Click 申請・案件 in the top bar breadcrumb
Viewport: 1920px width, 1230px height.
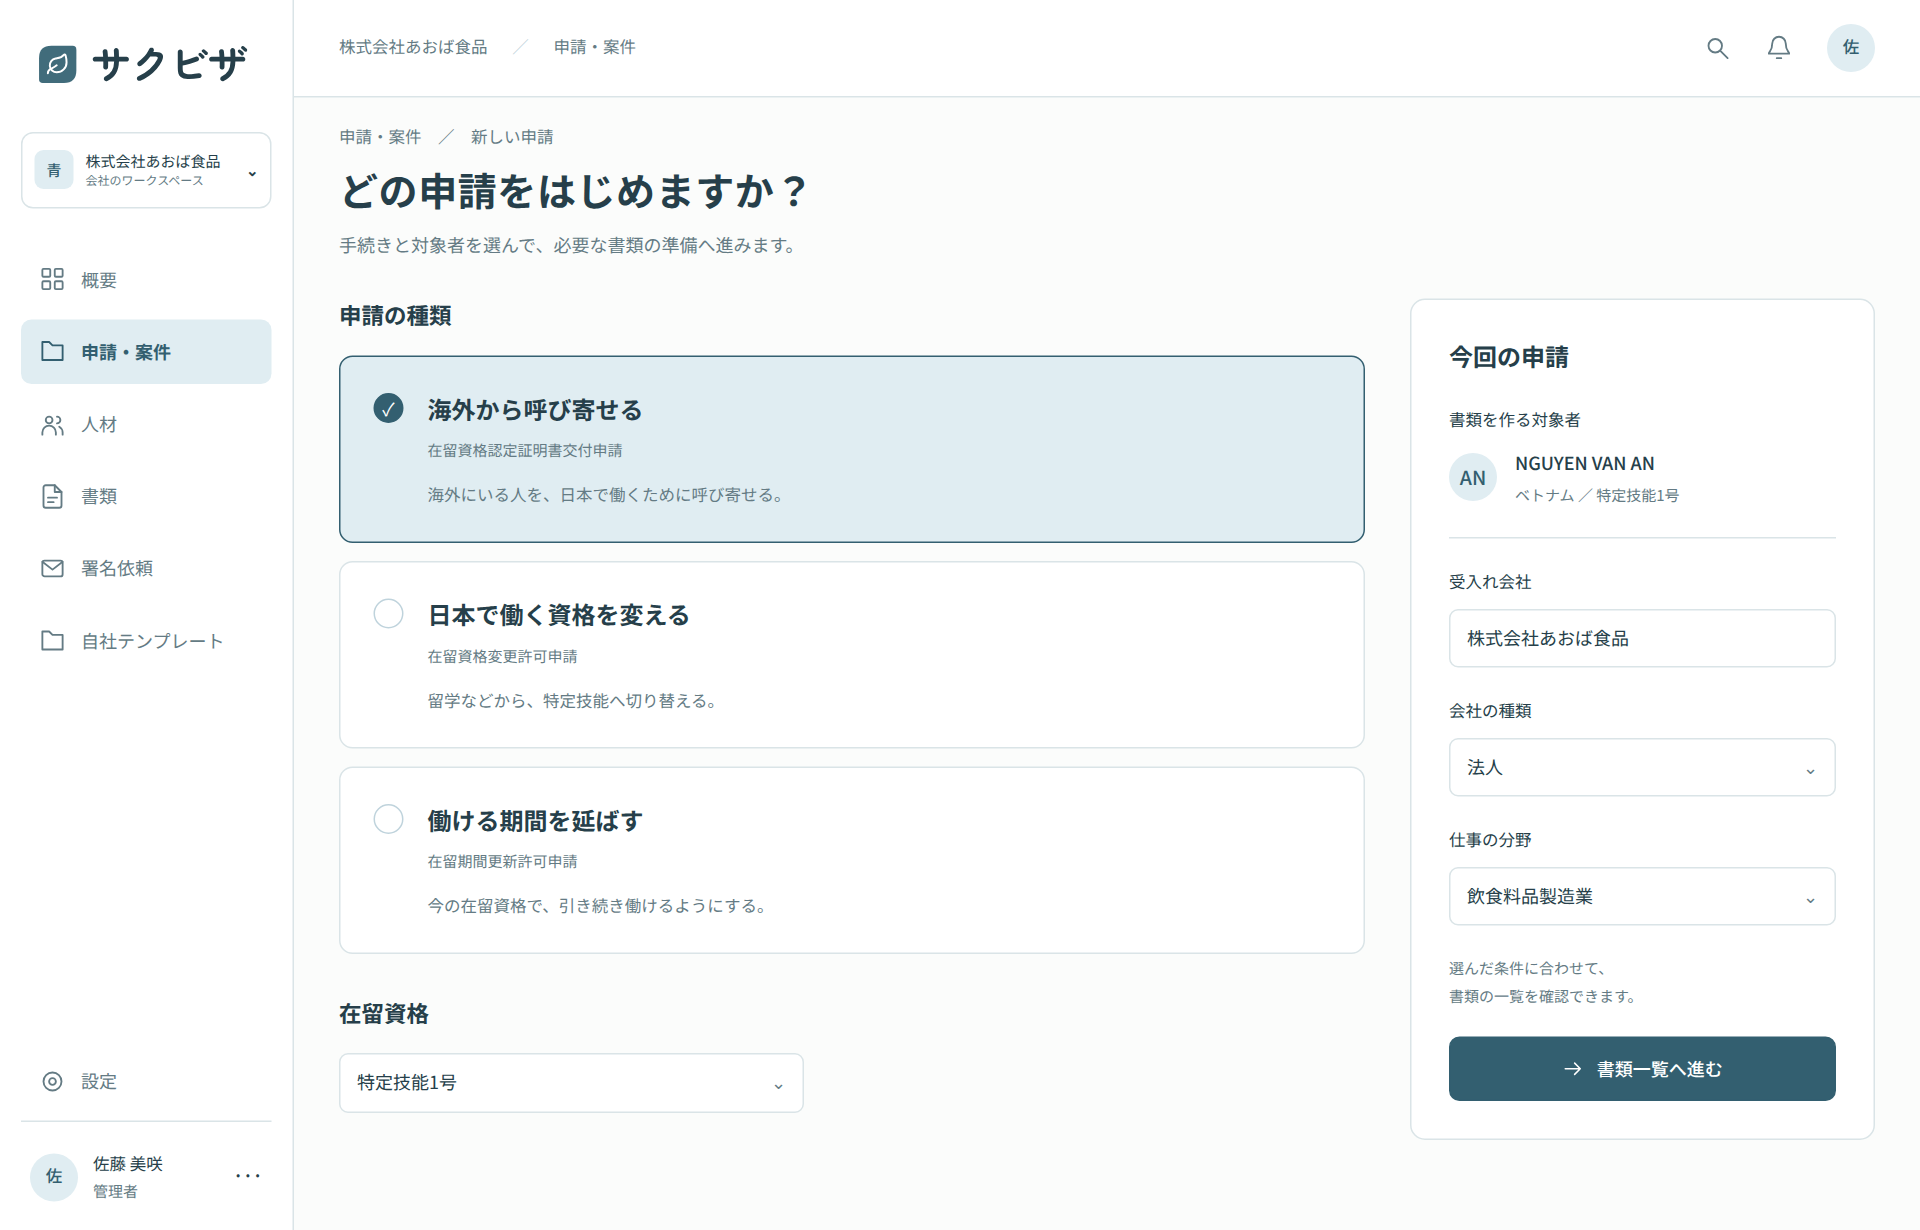click(595, 47)
